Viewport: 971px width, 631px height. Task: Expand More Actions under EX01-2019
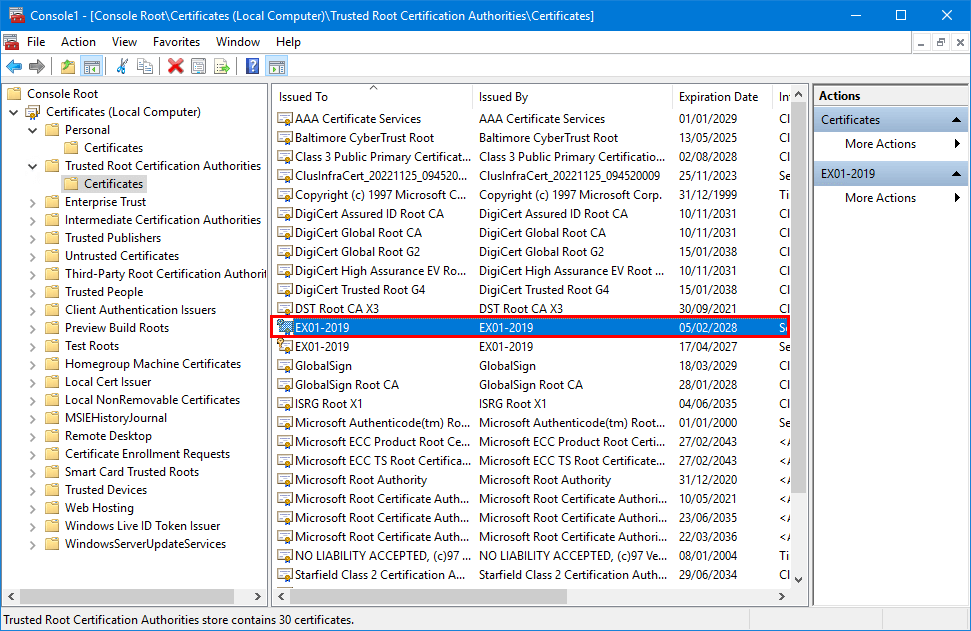point(890,198)
